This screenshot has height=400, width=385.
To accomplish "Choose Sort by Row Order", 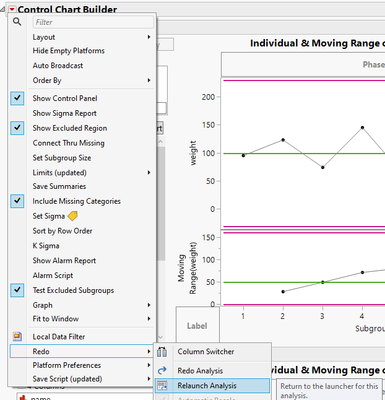I will (x=62, y=231).
